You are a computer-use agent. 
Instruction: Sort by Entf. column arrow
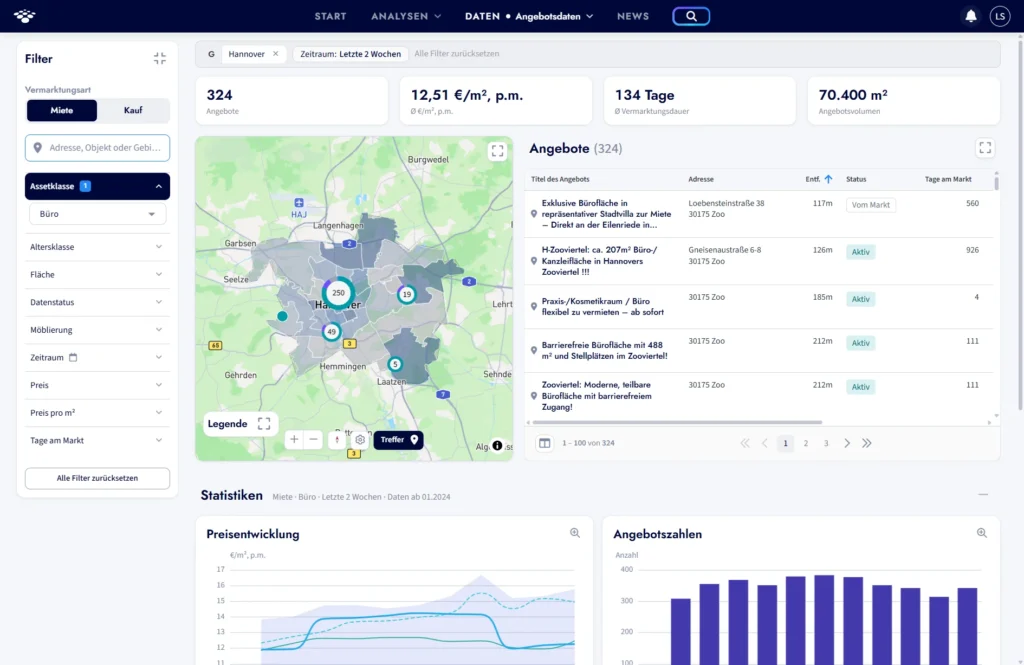pyautogui.click(x=828, y=179)
